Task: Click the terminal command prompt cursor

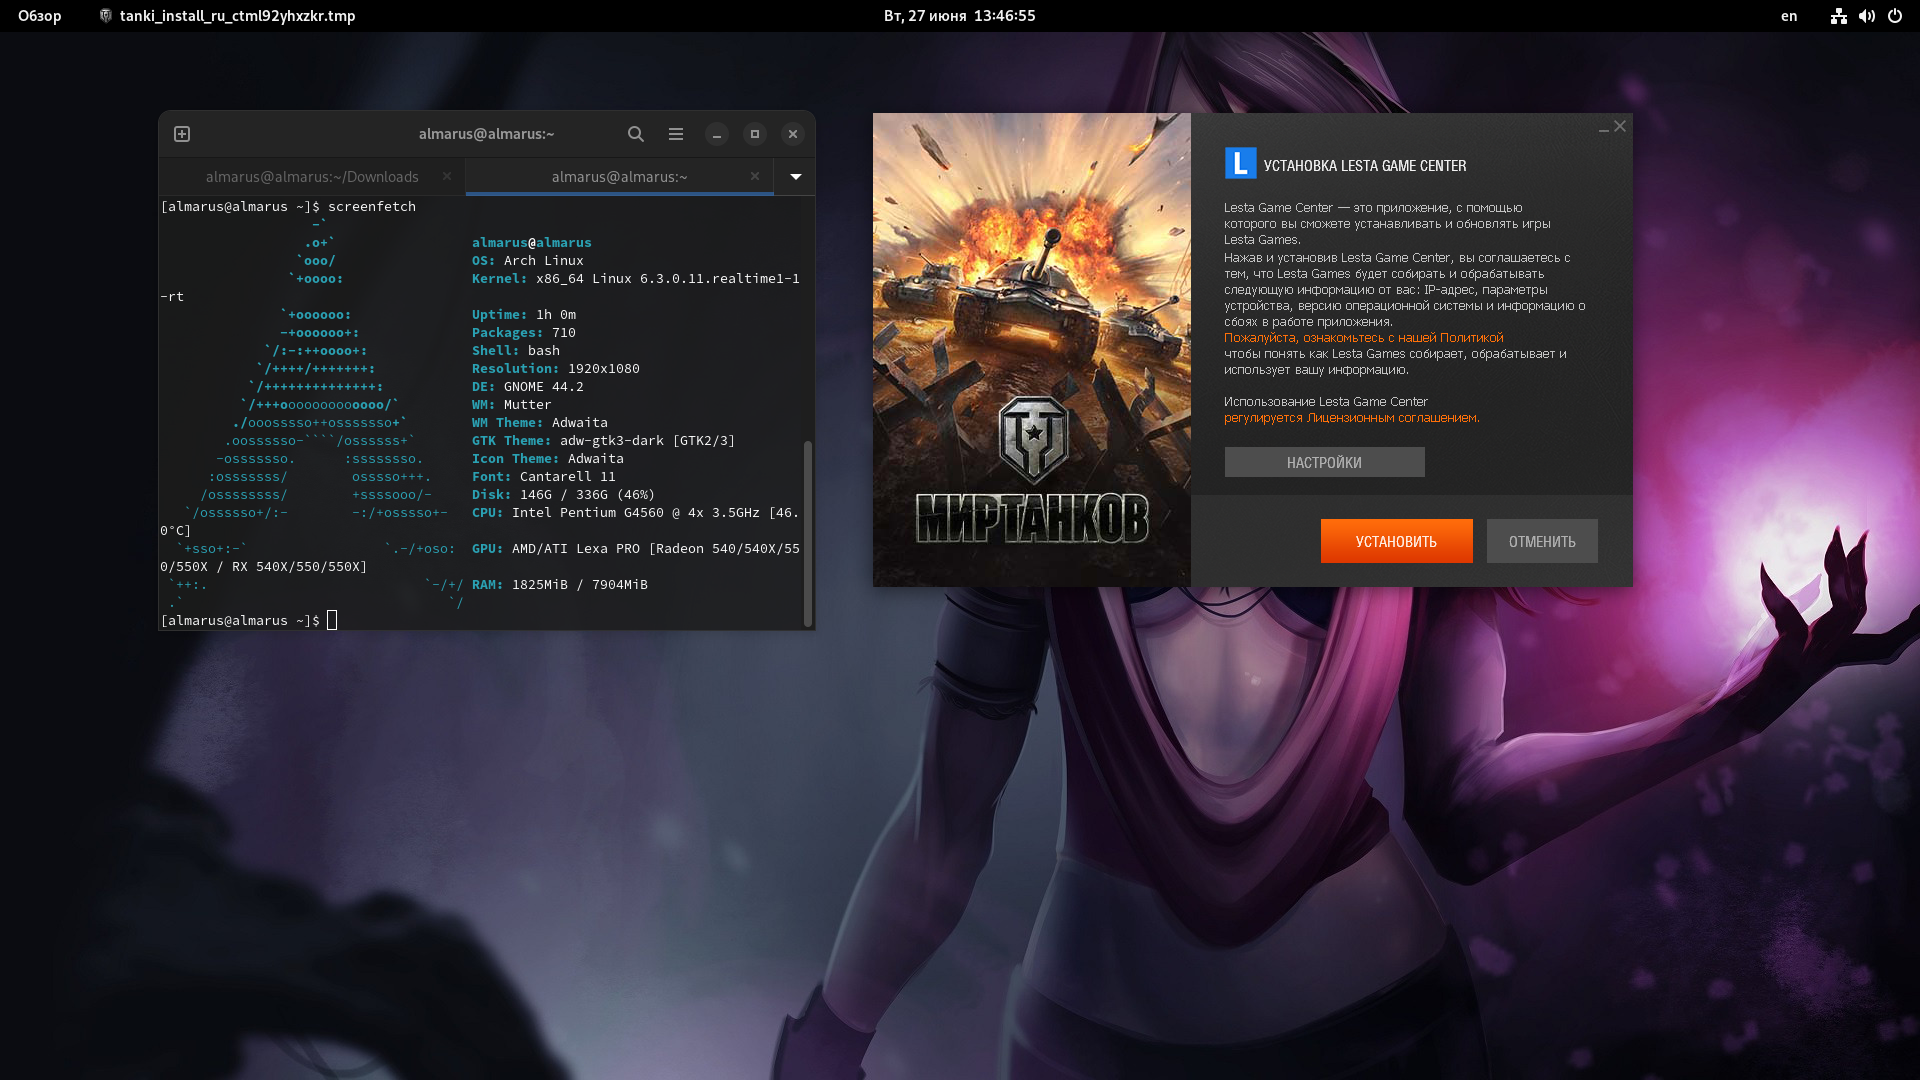Action: (x=332, y=621)
